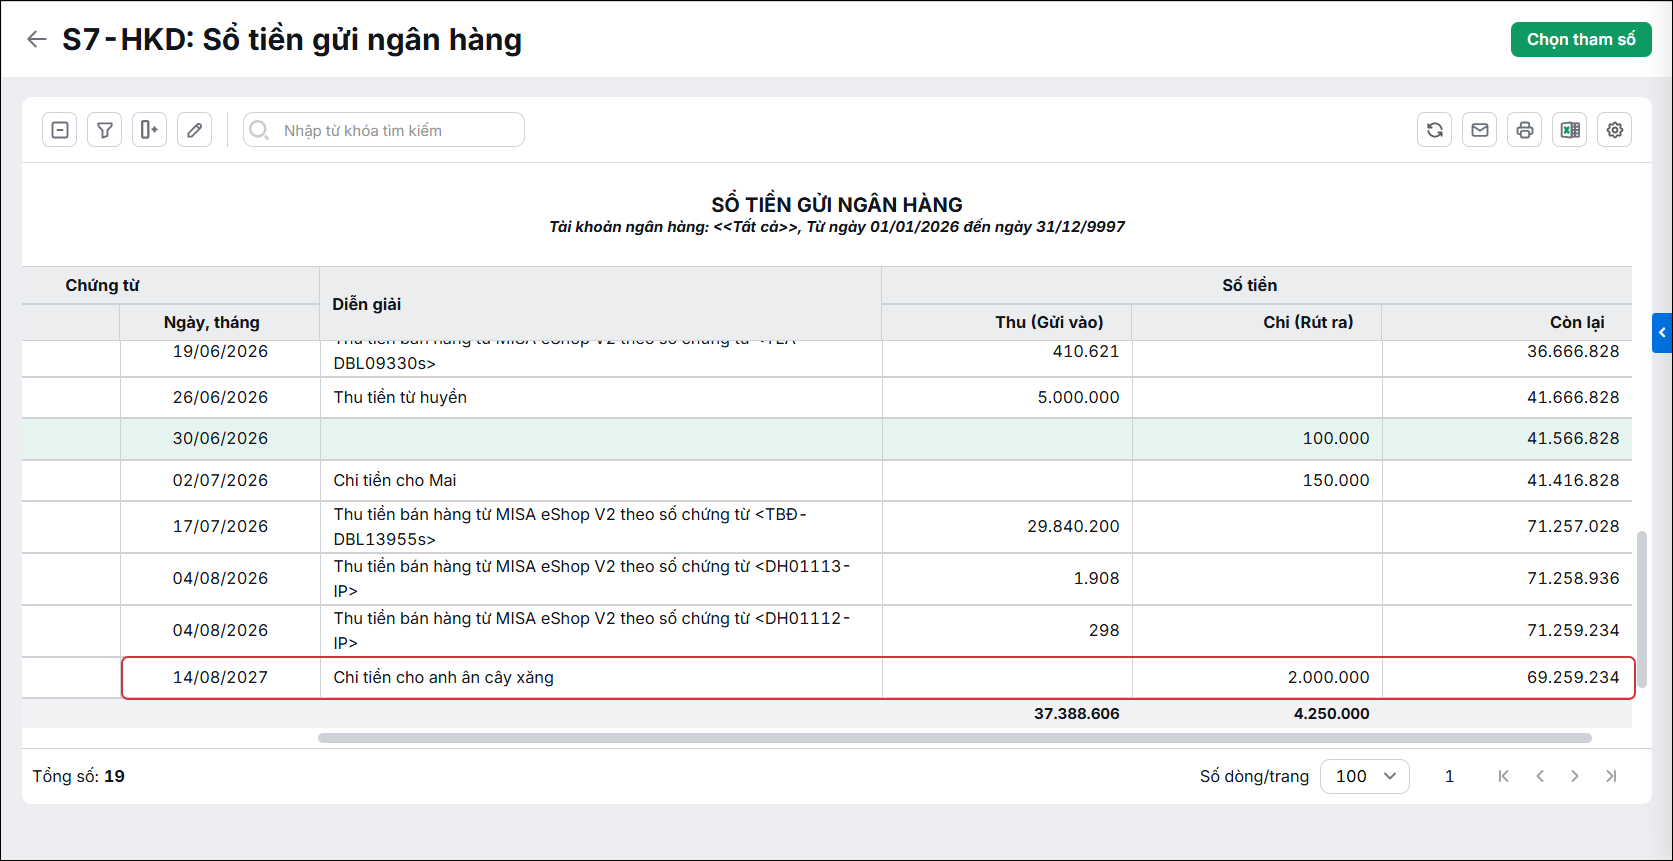The width and height of the screenshot is (1673, 861).
Task: Click the balance 71.259.234
Action: point(1573,630)
